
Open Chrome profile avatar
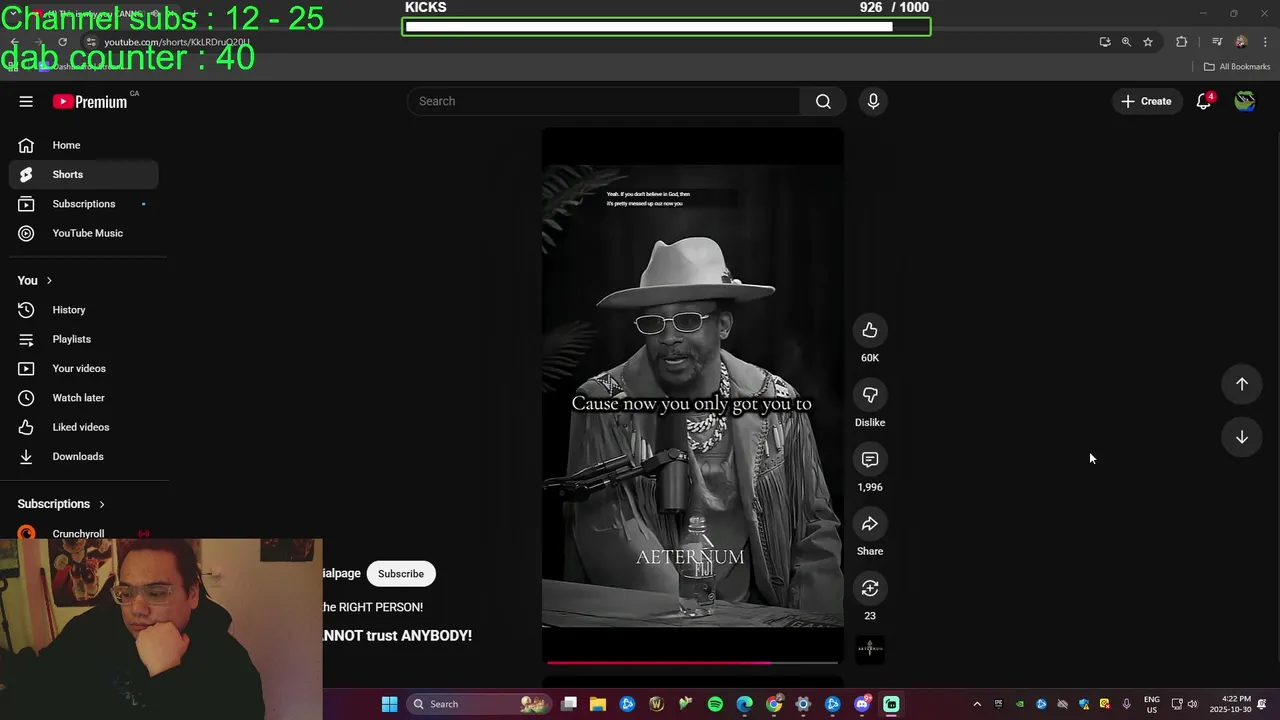(x=1241, y=42)
